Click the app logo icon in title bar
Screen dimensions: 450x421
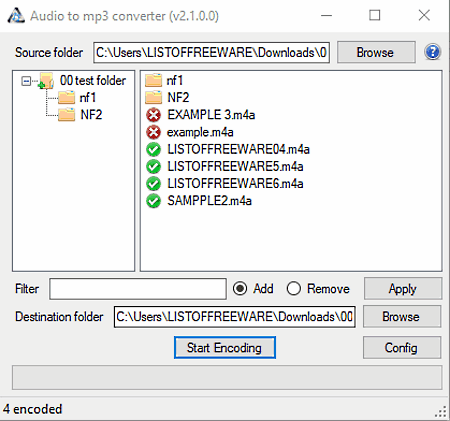coord(16,16)
